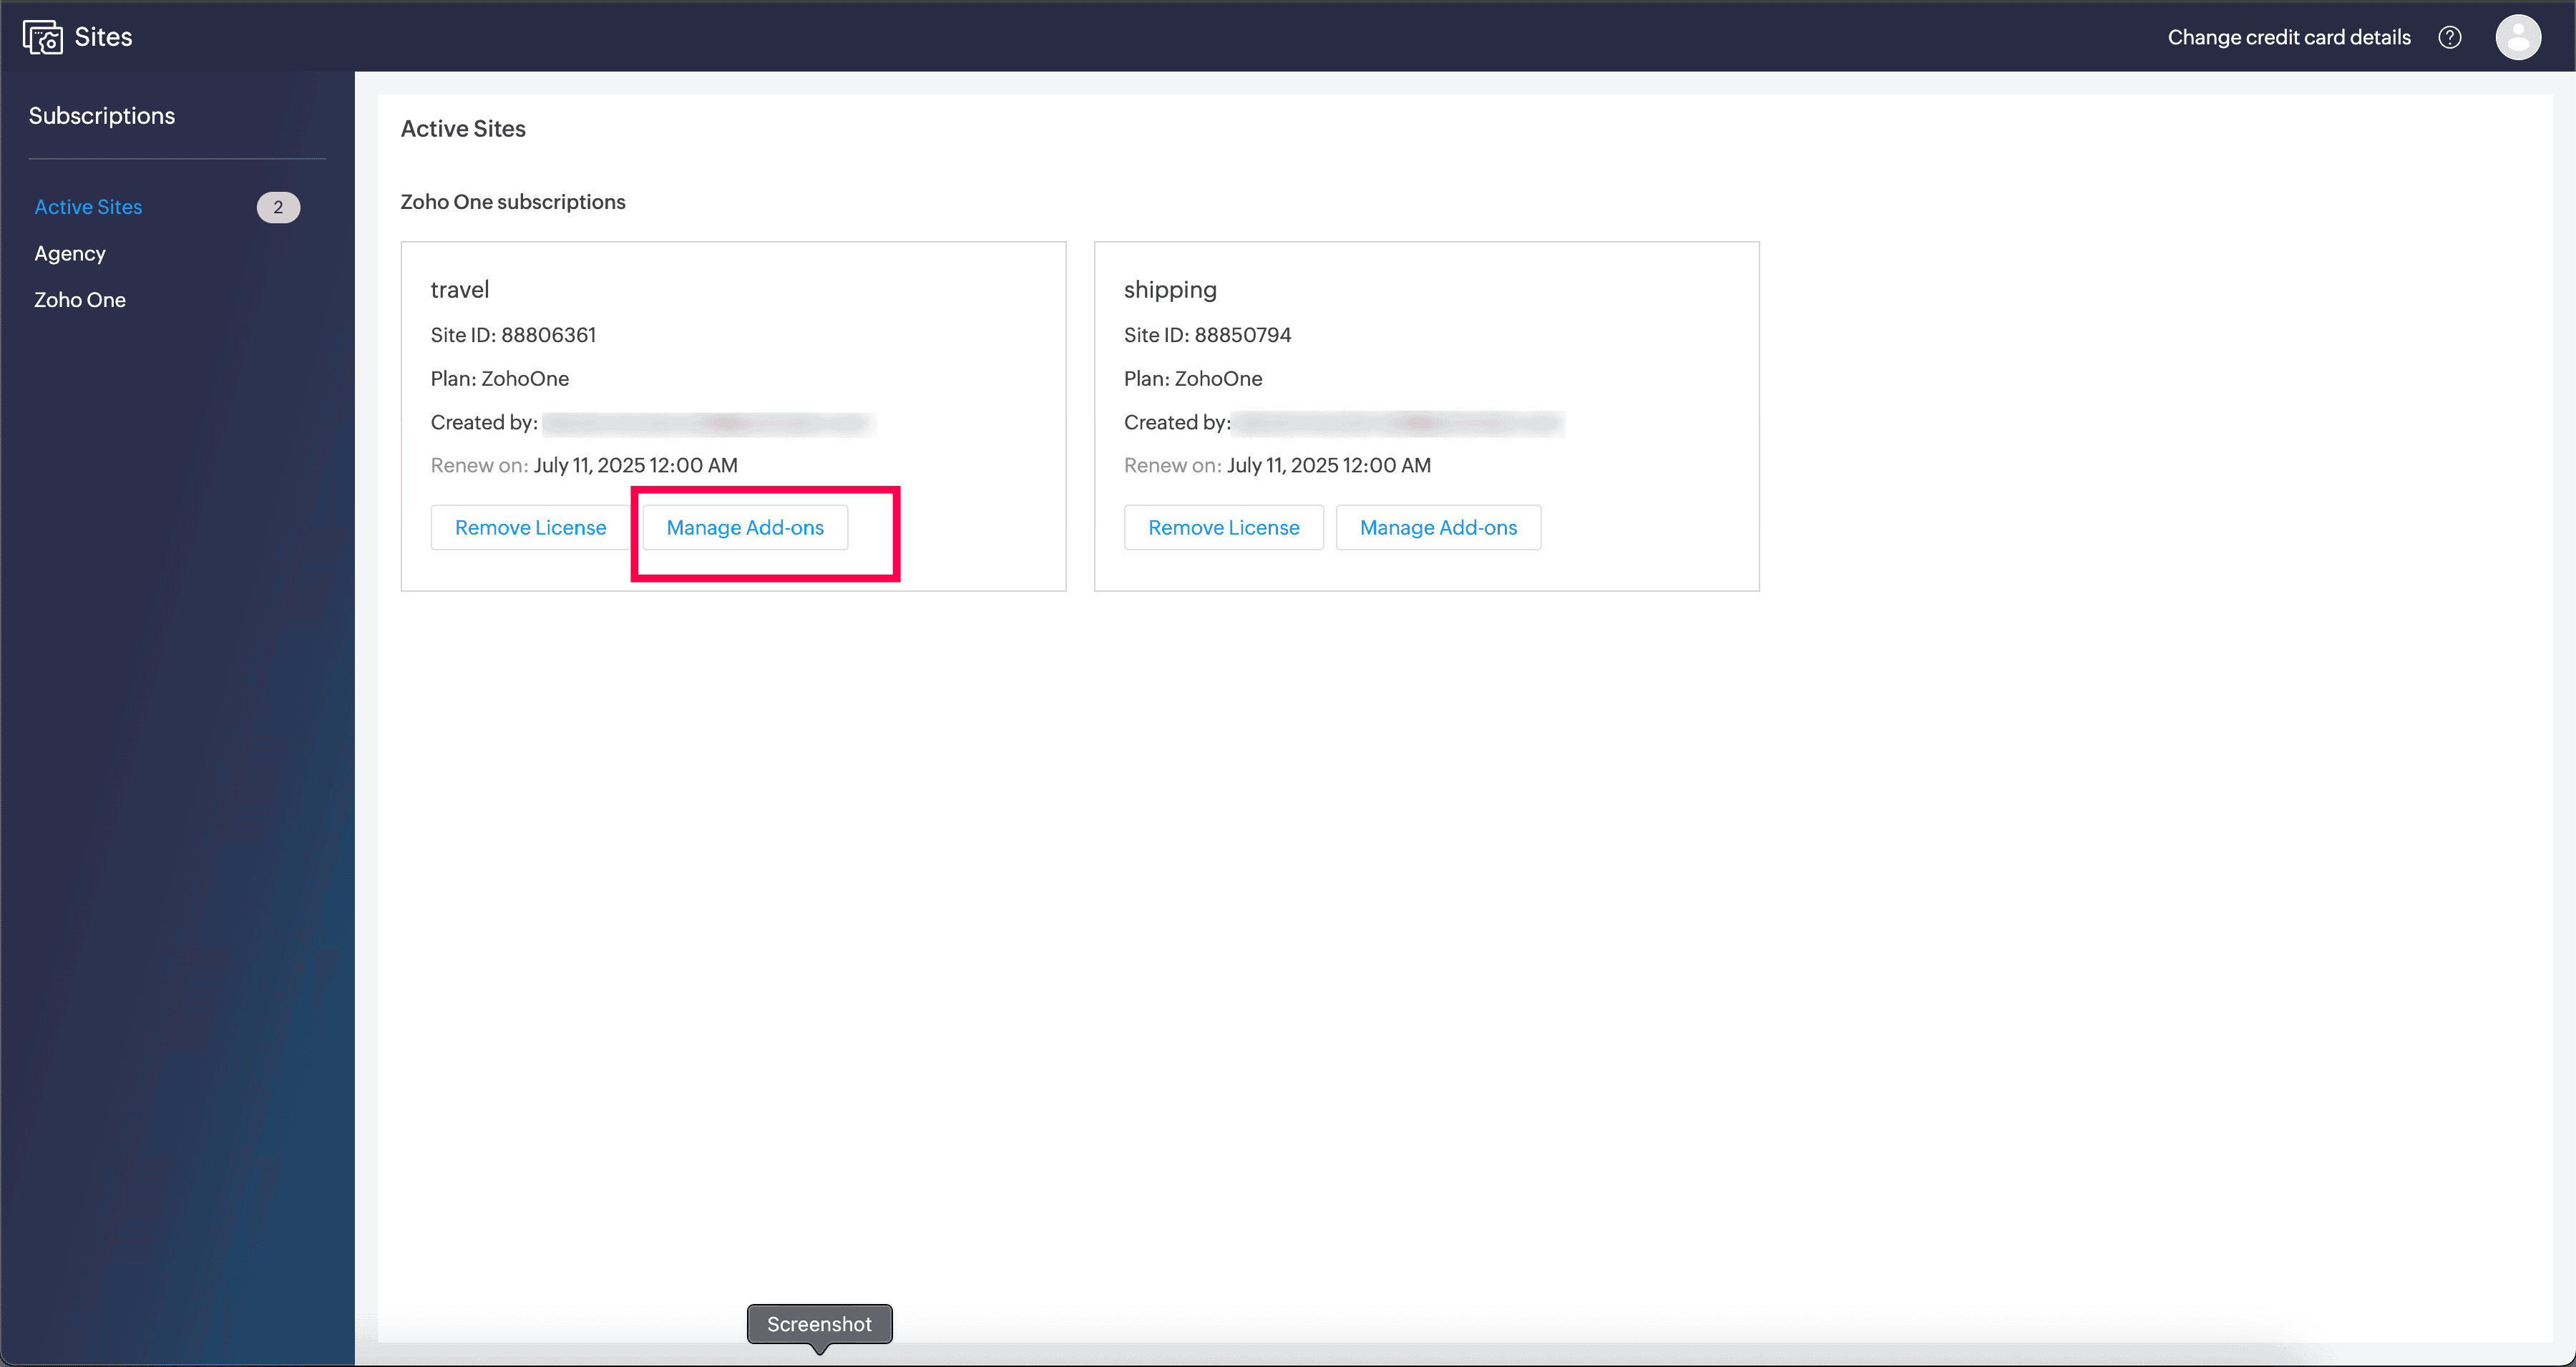Manage Add-ons for shipping site
The image size is (2576, 1367).
[x=1438, y=527]
